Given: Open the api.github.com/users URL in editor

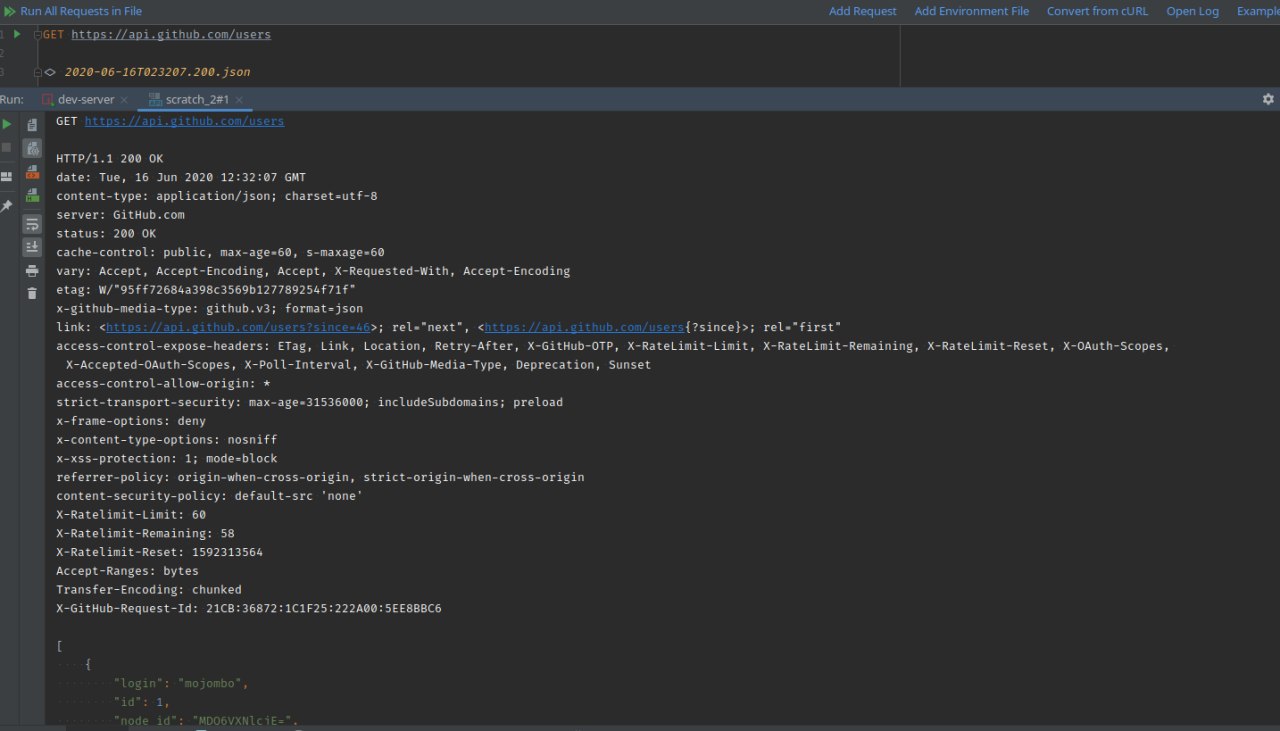Looking at the screenshot, I should (171, 34).
